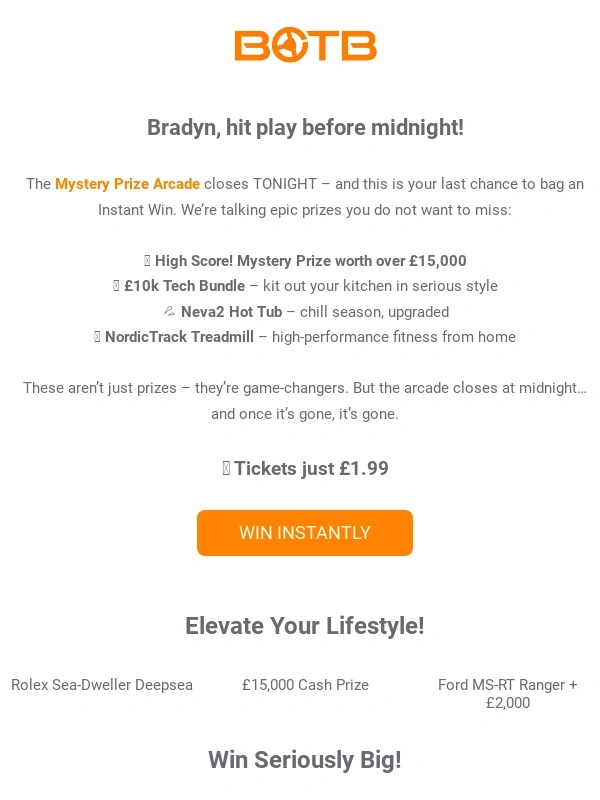Click the ticket emoji before Tickets just £1.99

(226, 468)
